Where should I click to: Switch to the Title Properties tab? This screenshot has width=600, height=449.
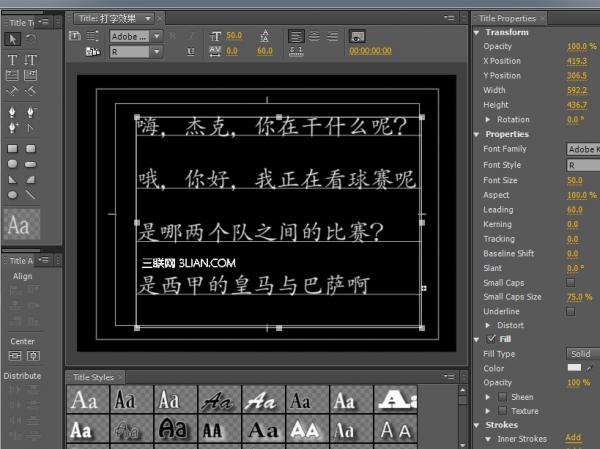pyautogui.click(x=507, y=18)
